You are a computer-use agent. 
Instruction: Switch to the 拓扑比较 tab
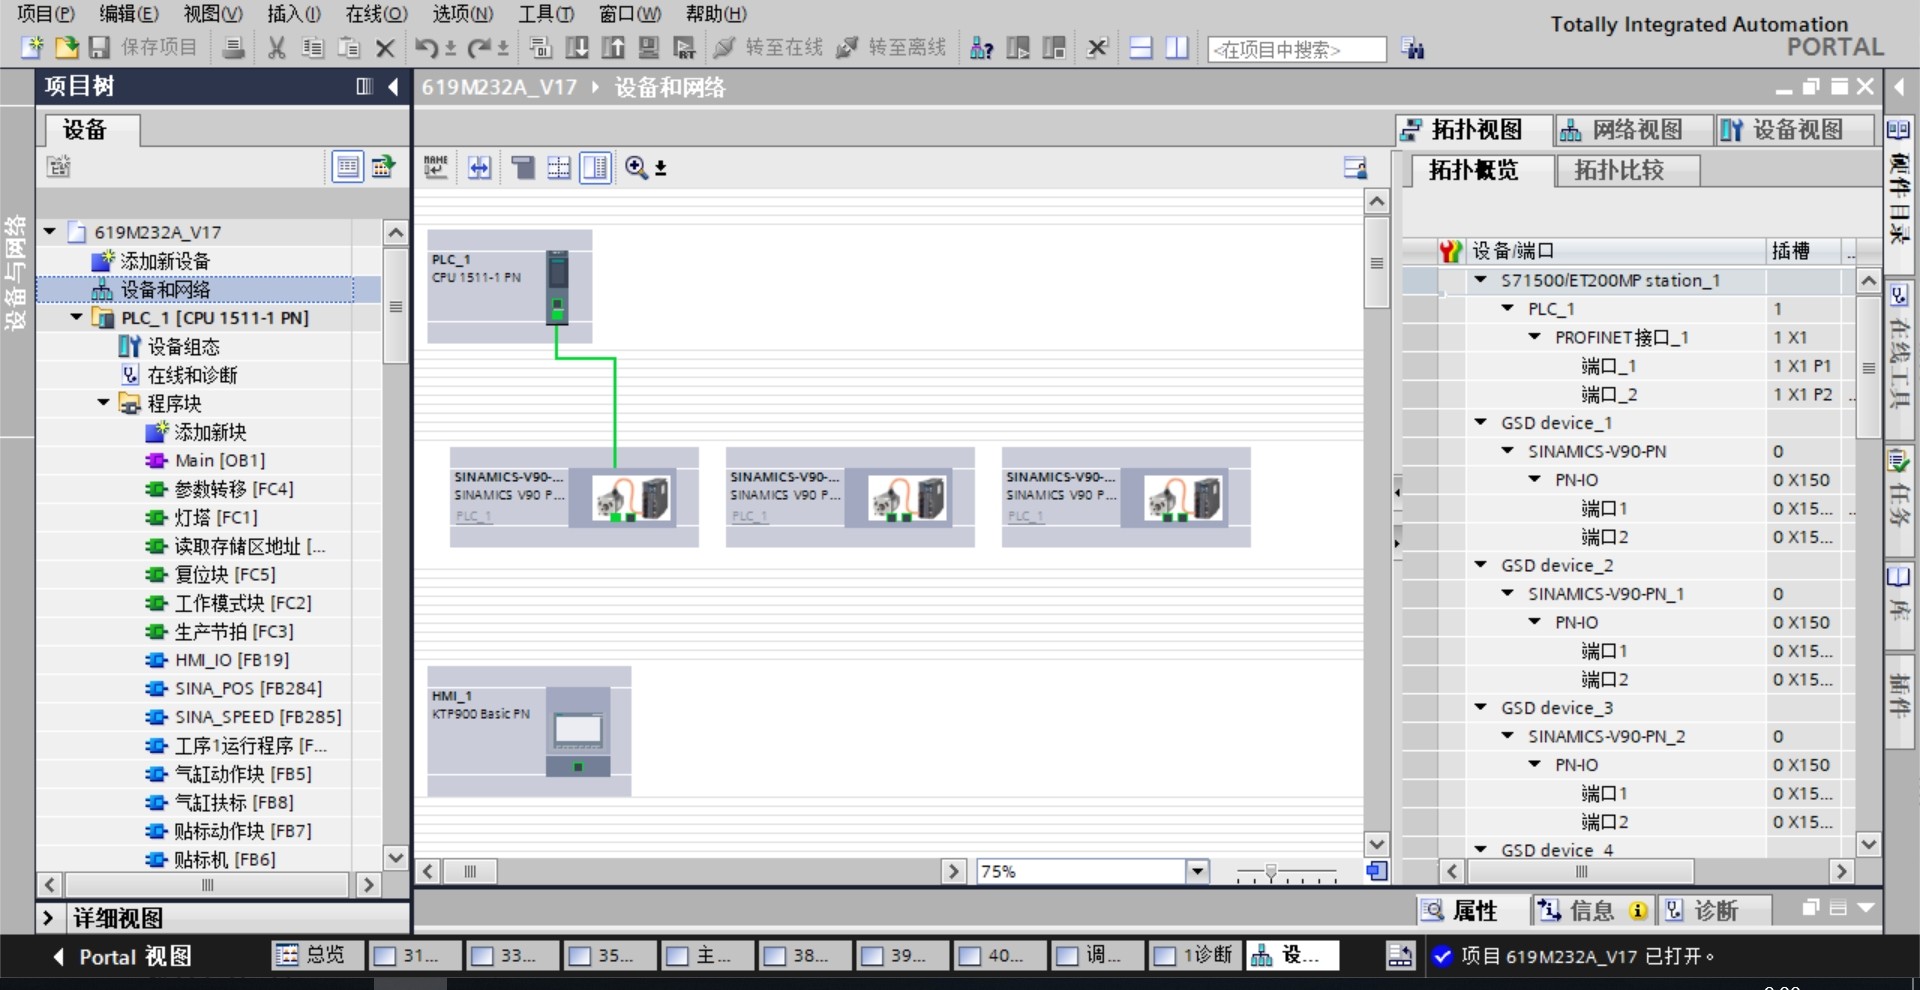point(1628,170)
